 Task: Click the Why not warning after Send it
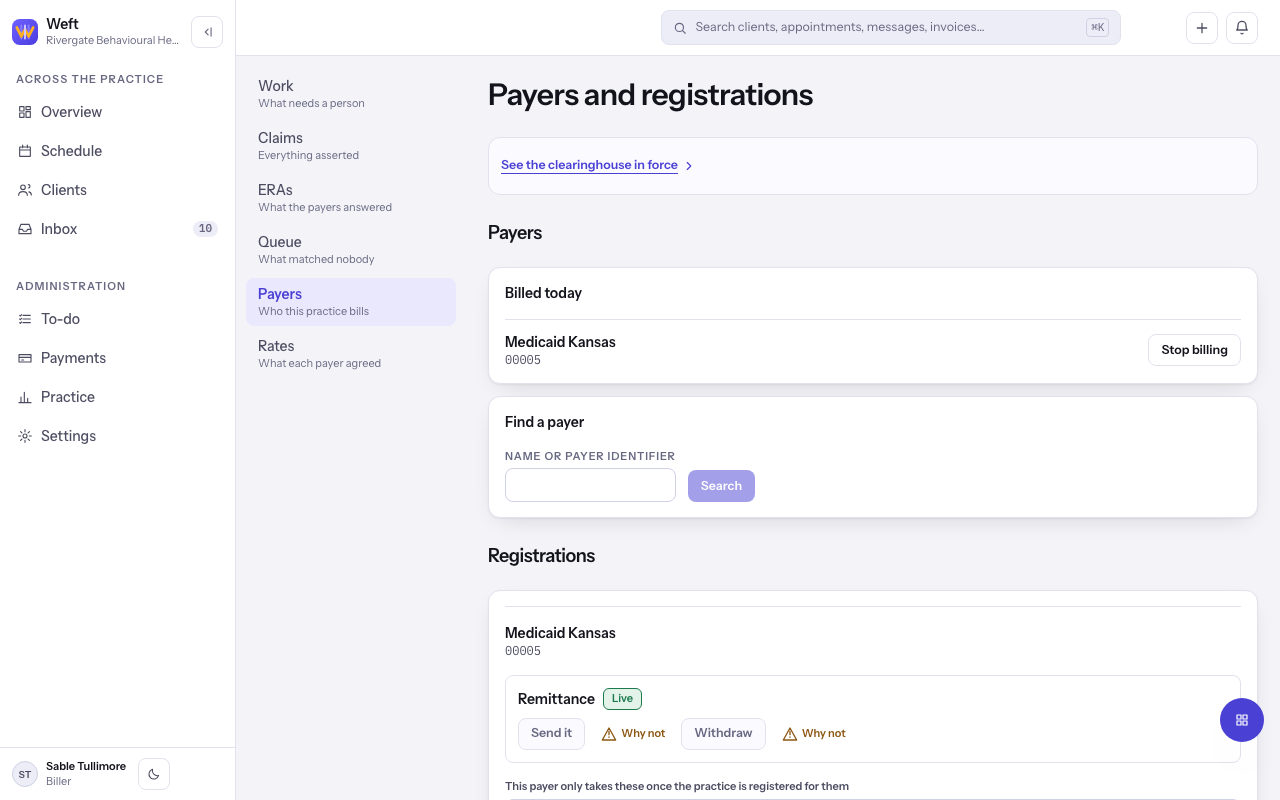(x=633, y=734)
